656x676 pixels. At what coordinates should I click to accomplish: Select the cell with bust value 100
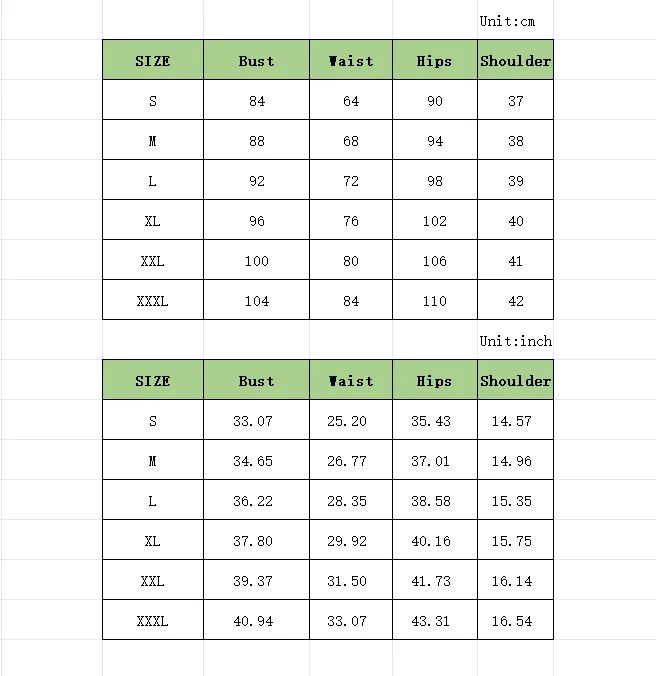[256, 260]
